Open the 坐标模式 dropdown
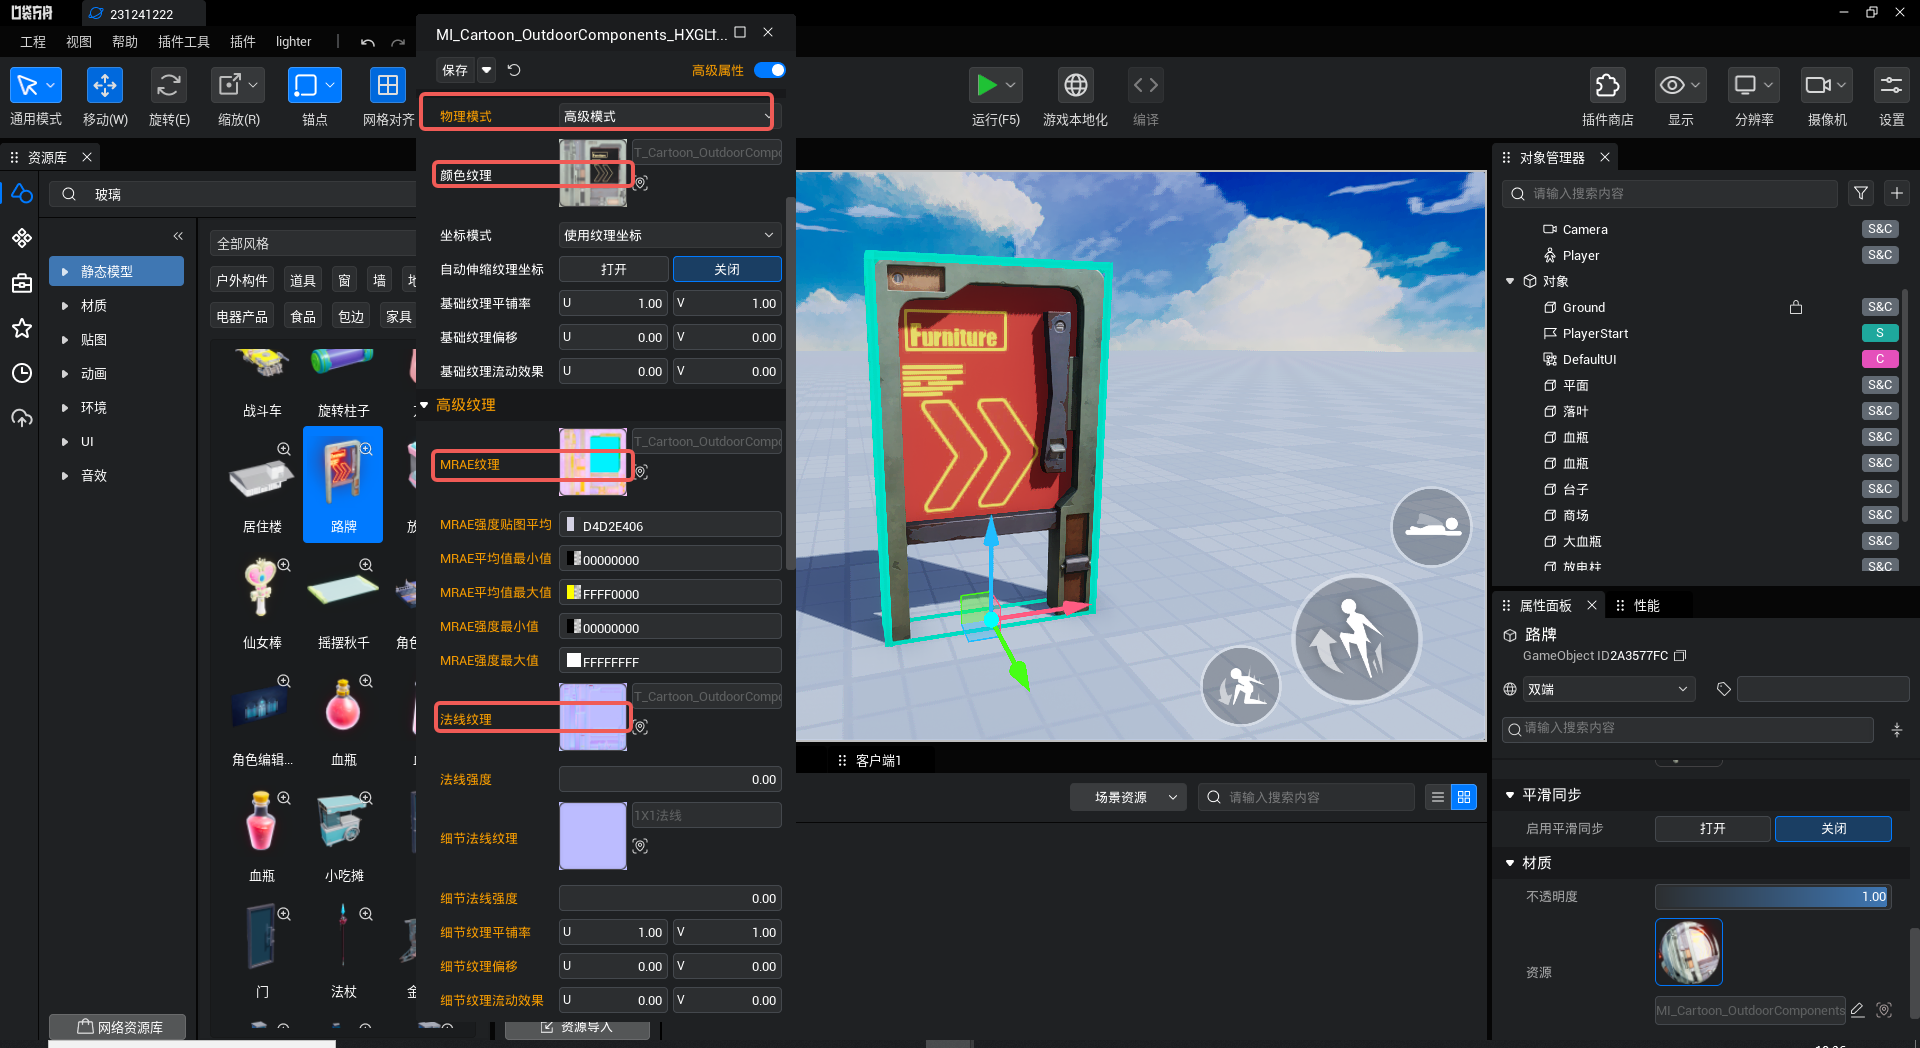The width and height of the screenshot is (1920, 1048). coord(670,235)
